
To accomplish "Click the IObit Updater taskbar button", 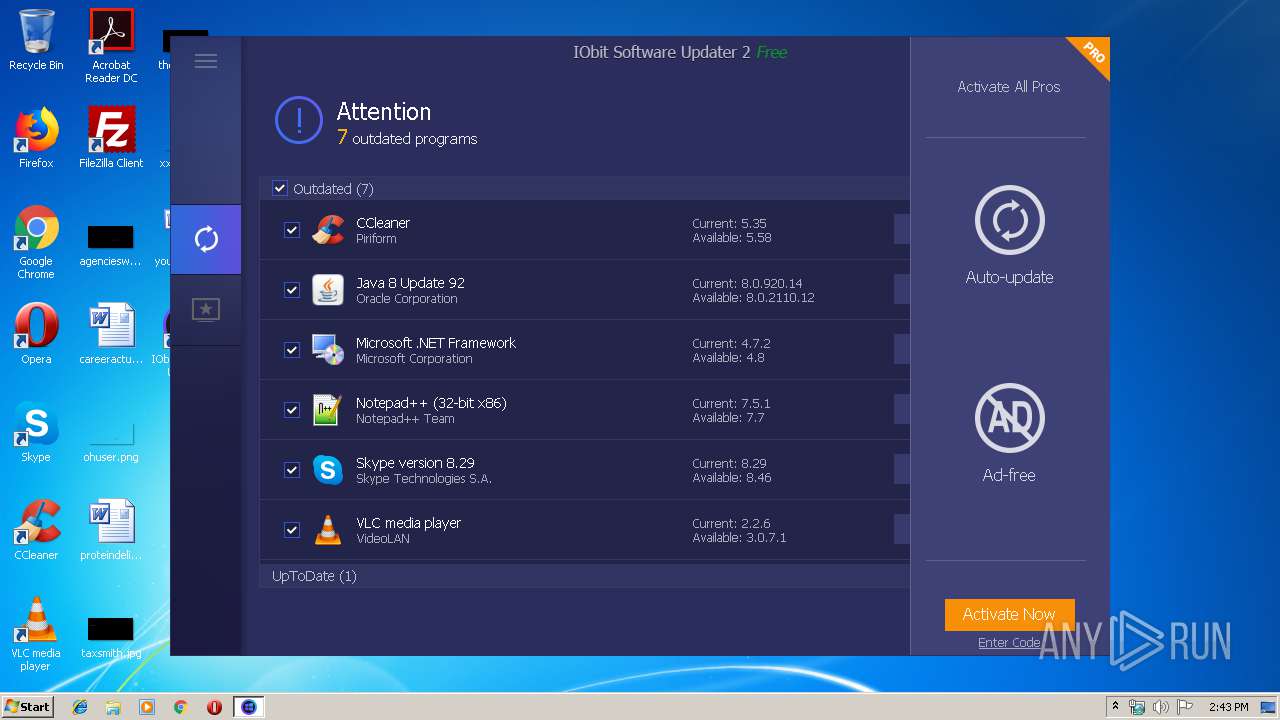I will tap(249, 707).
